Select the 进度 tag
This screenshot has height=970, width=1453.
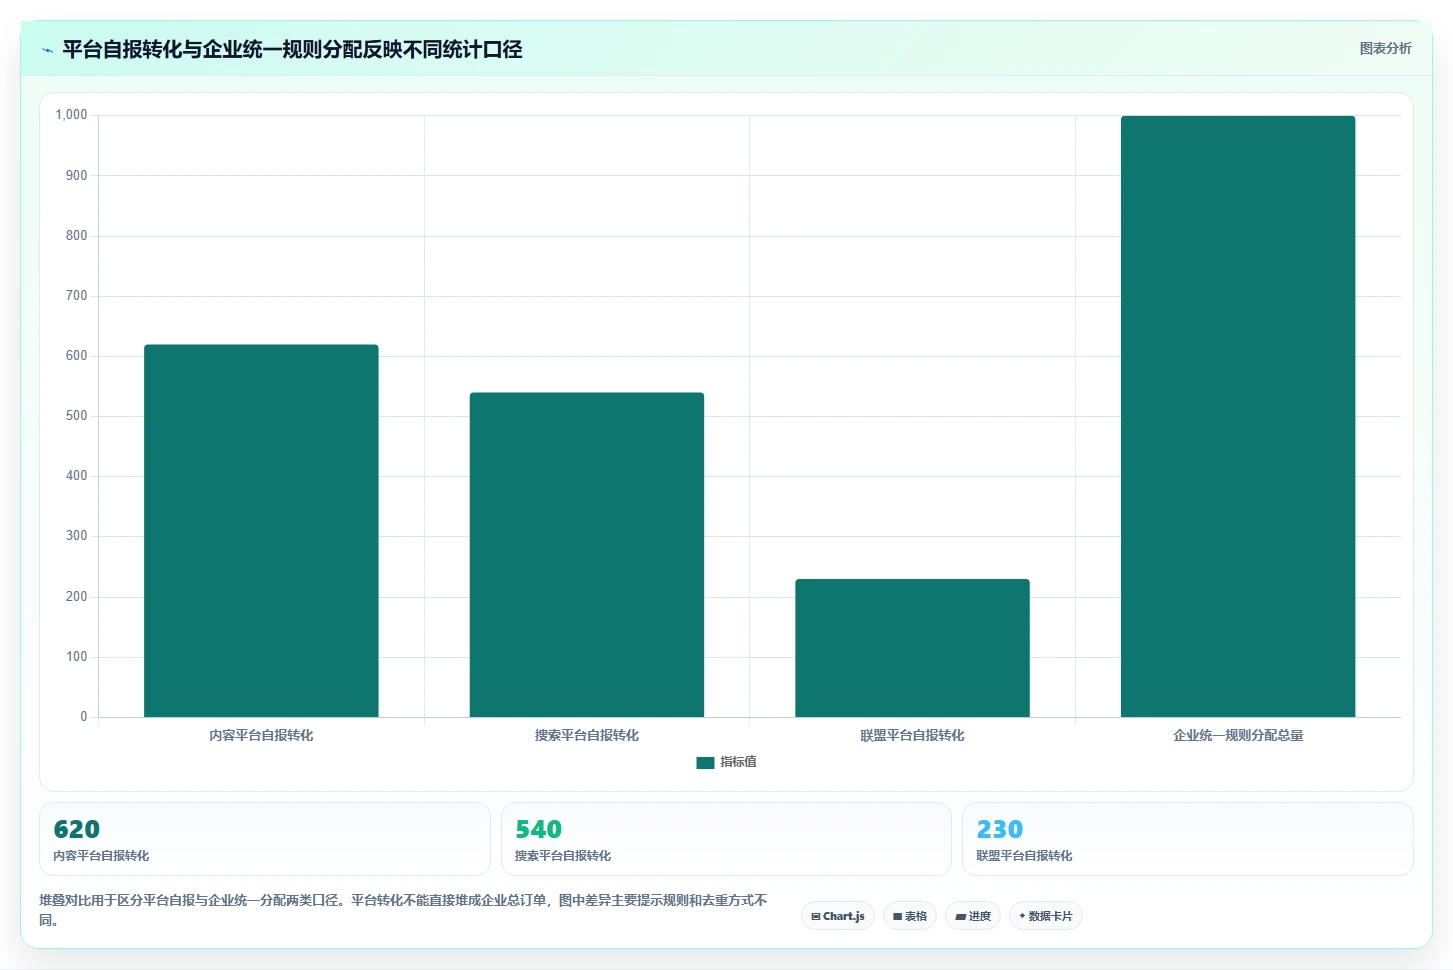973,916
